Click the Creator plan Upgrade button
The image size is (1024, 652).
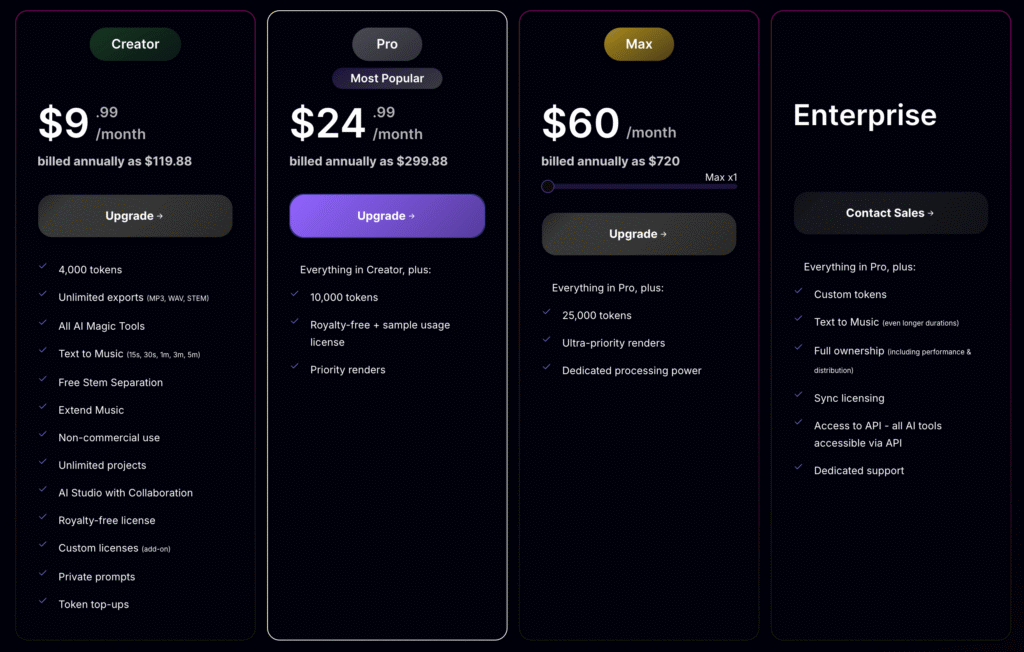pyautogui.click(x=135, y=216)
